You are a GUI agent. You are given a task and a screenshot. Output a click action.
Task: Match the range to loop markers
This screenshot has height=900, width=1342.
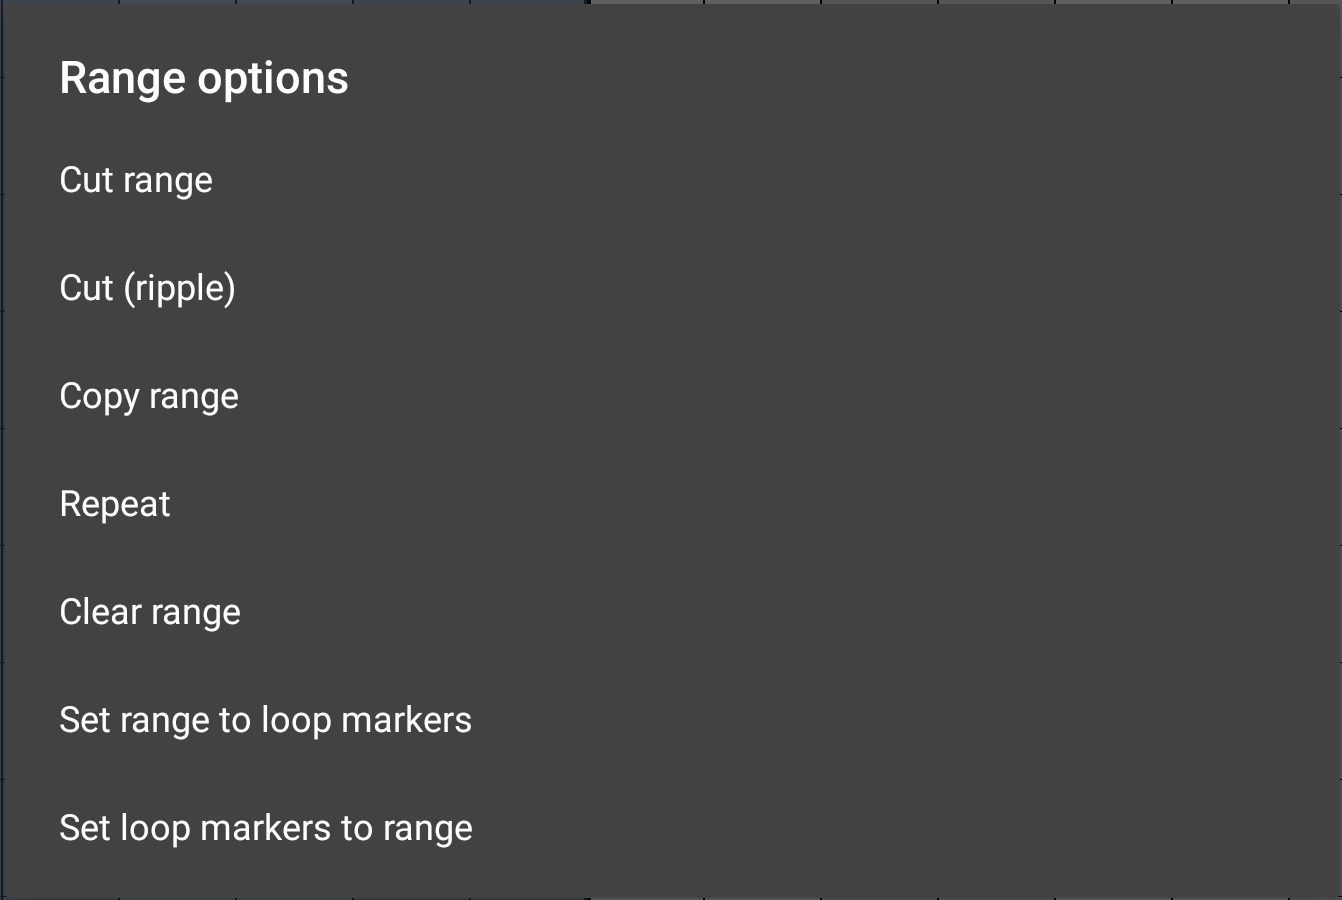[x=265, y=720]
